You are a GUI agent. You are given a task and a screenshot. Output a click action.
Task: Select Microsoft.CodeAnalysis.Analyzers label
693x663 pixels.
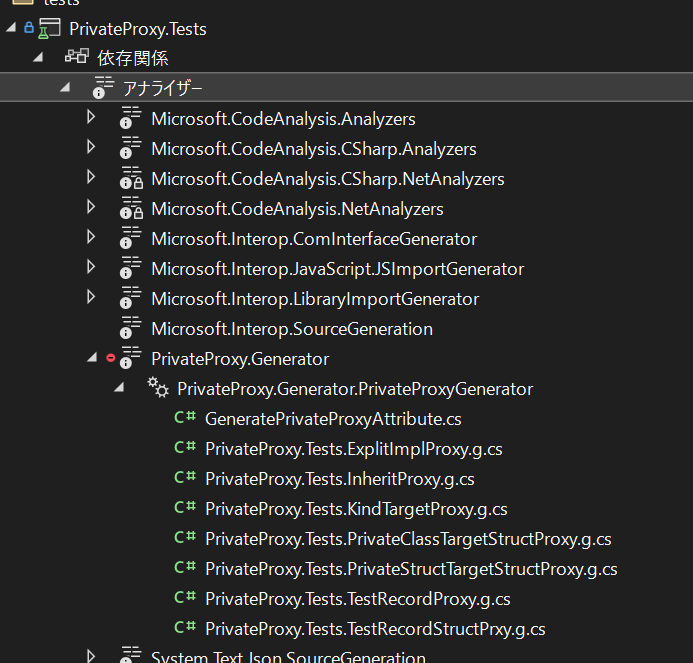(283, 119)
